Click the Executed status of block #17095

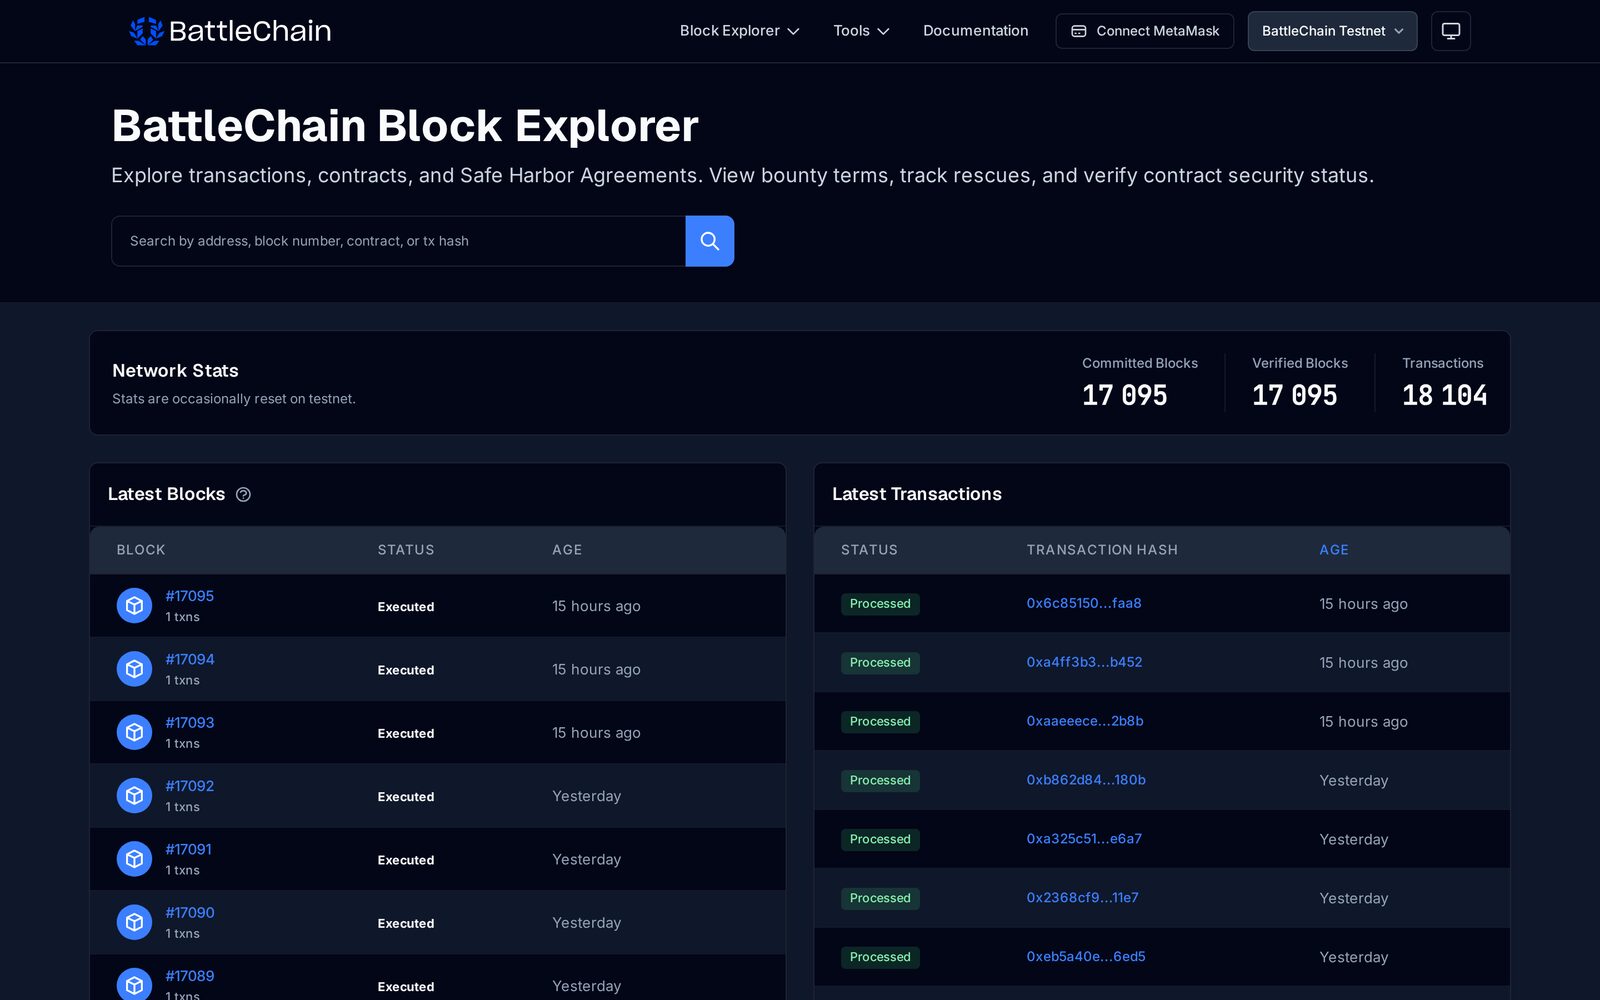pos(406,607)
